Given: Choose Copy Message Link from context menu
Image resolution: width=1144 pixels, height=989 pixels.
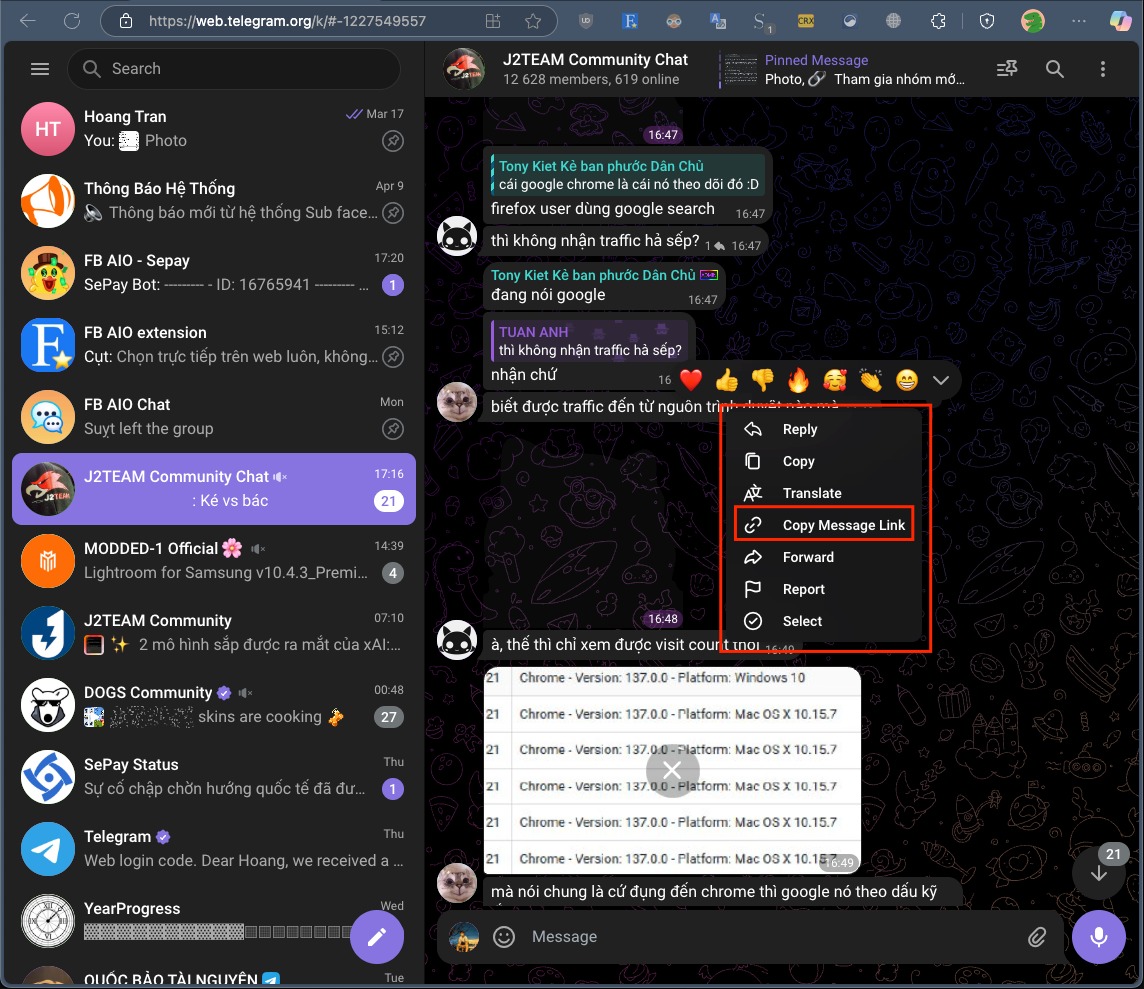Looking at the screenshot, I should tap(824, 525).
